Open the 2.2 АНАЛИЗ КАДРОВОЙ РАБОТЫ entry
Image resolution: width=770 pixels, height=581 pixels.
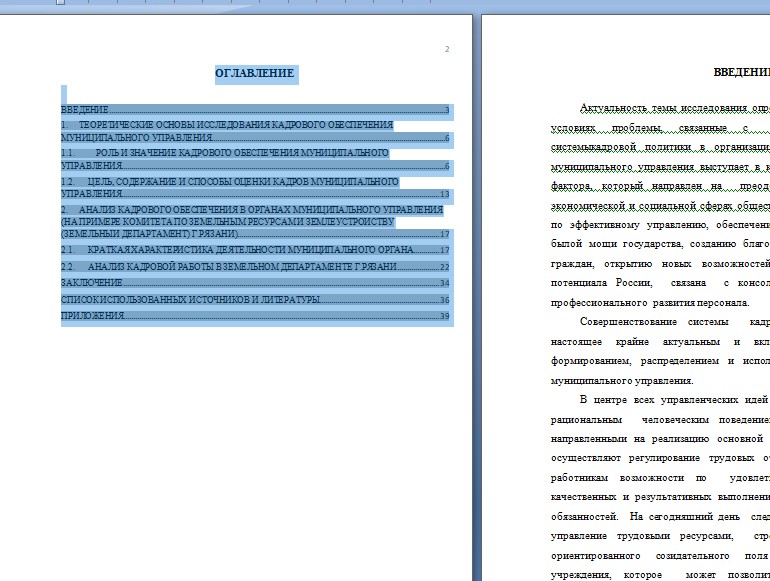(255, 267)
